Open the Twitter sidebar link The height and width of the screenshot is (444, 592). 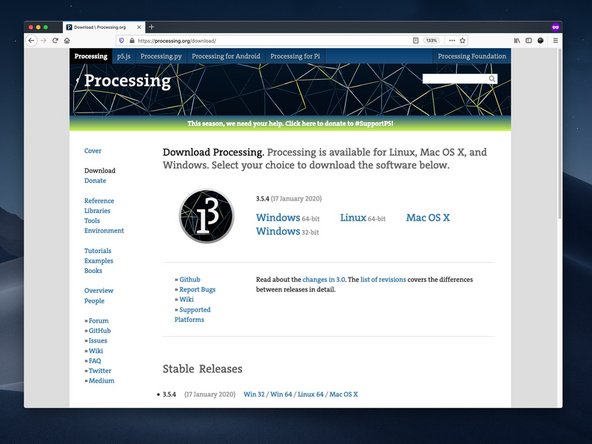coord(100,371)
